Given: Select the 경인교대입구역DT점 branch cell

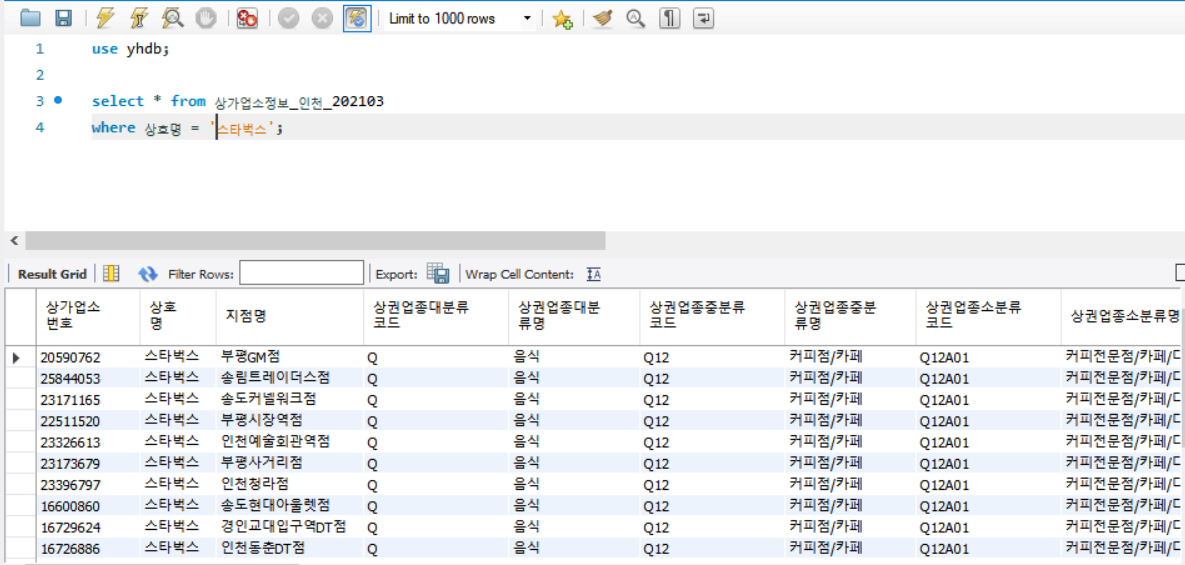Looking at the screenshot, I should tap(289, 526).
